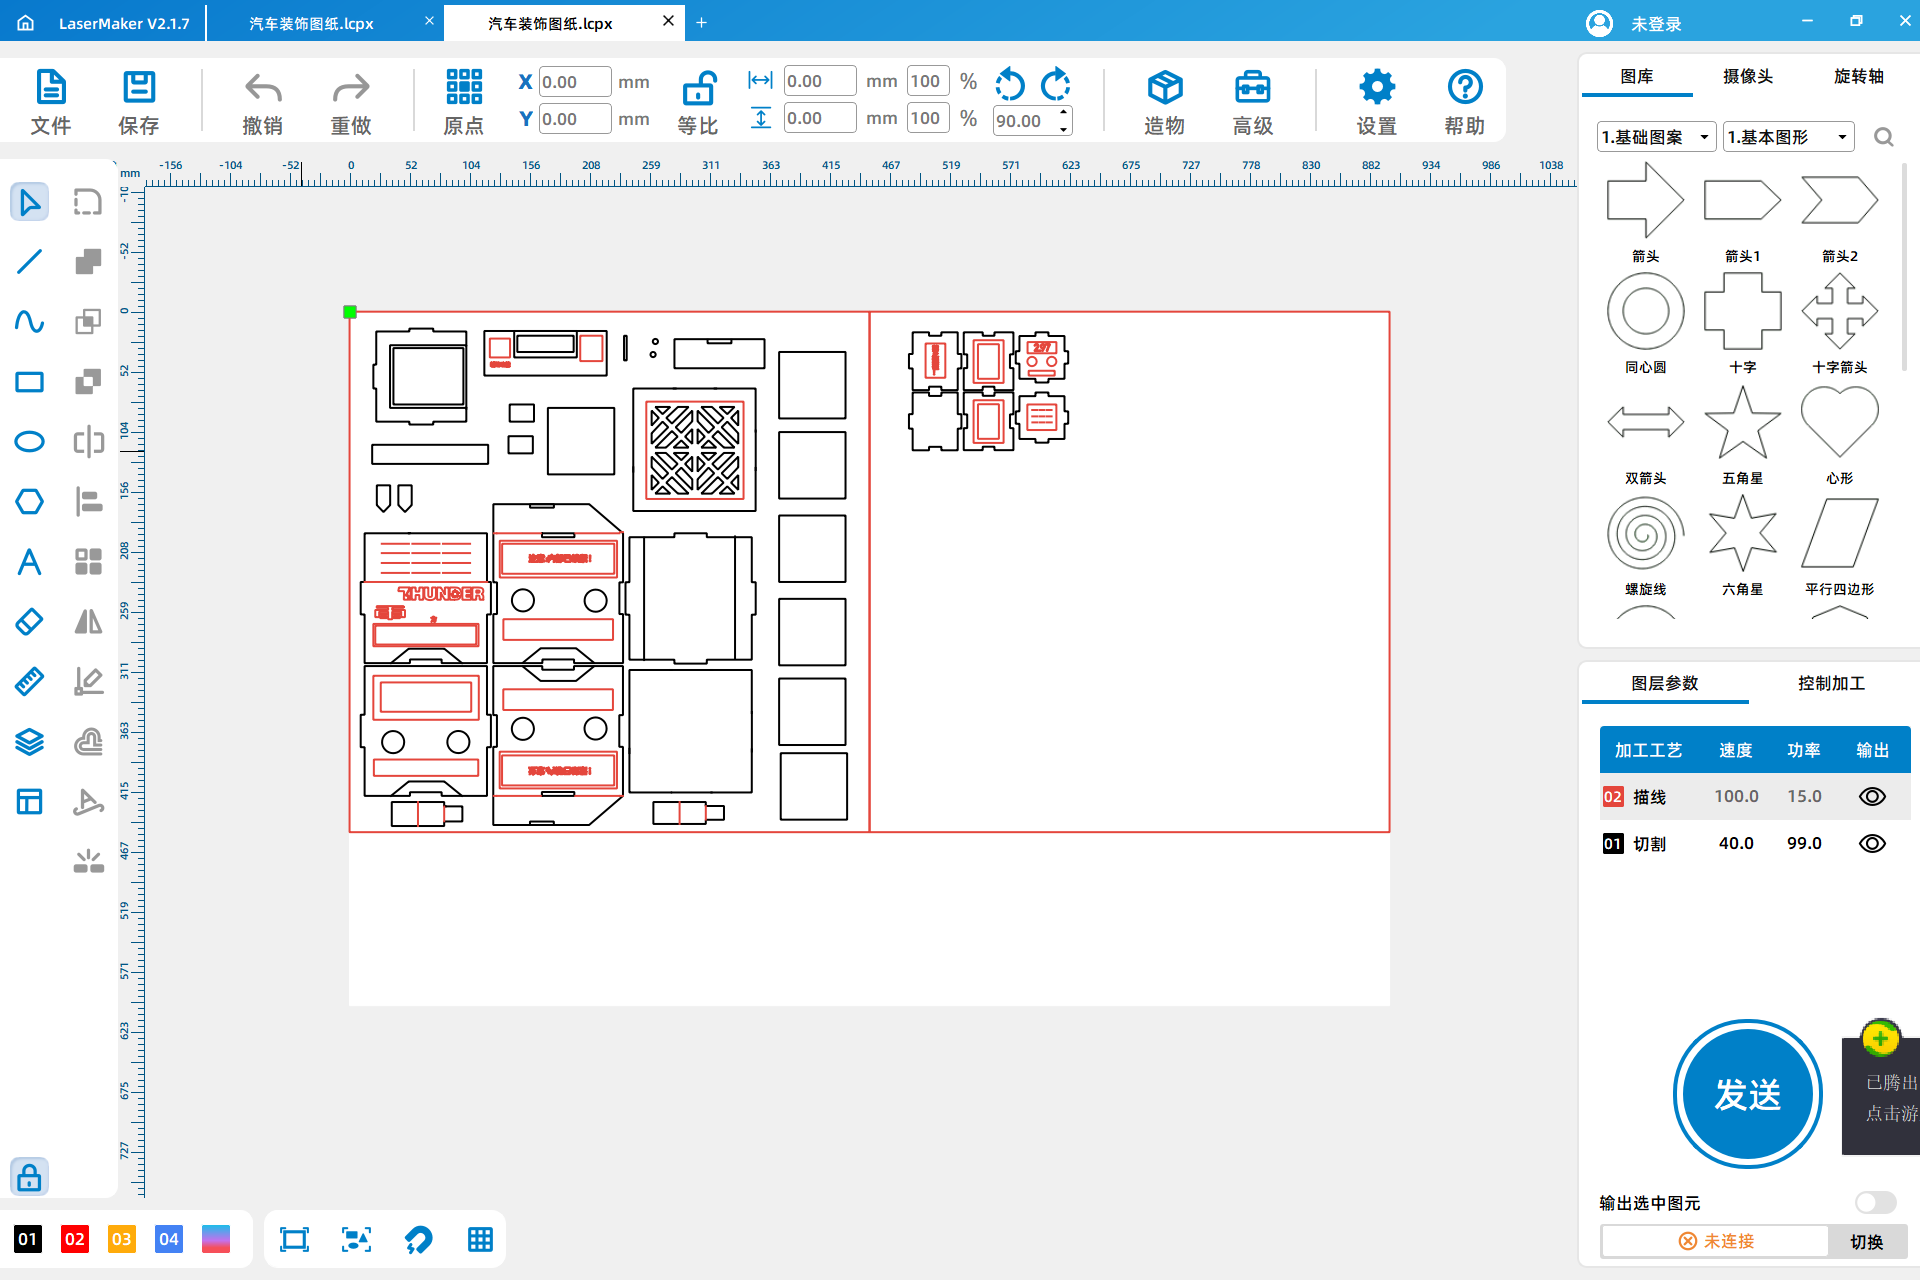Toggle visibility of 描线 layer
The image size is (1920, 1280).
coord(1872,797)
